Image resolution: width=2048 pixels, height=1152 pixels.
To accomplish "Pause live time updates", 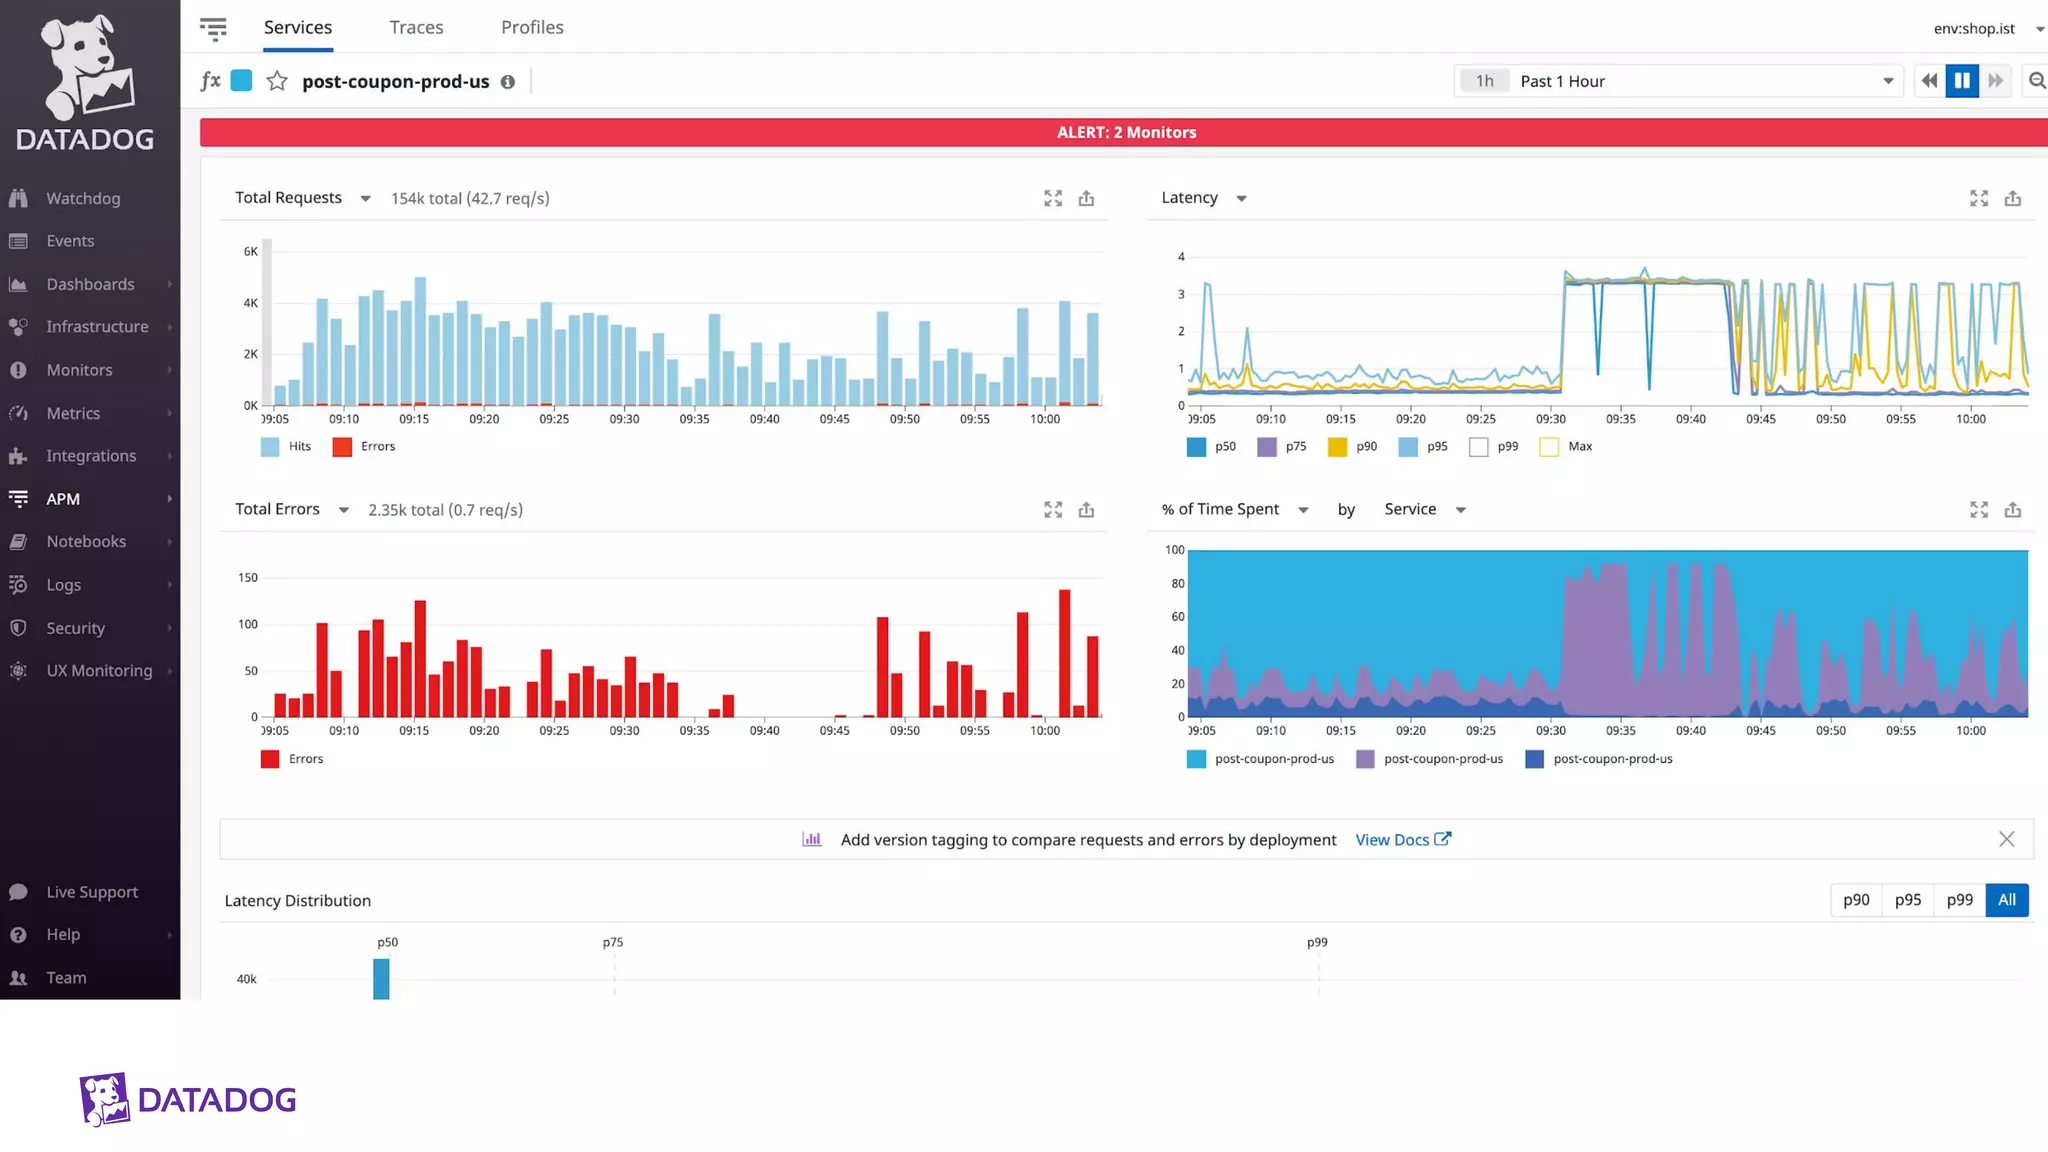I will tap(1962, 81).
